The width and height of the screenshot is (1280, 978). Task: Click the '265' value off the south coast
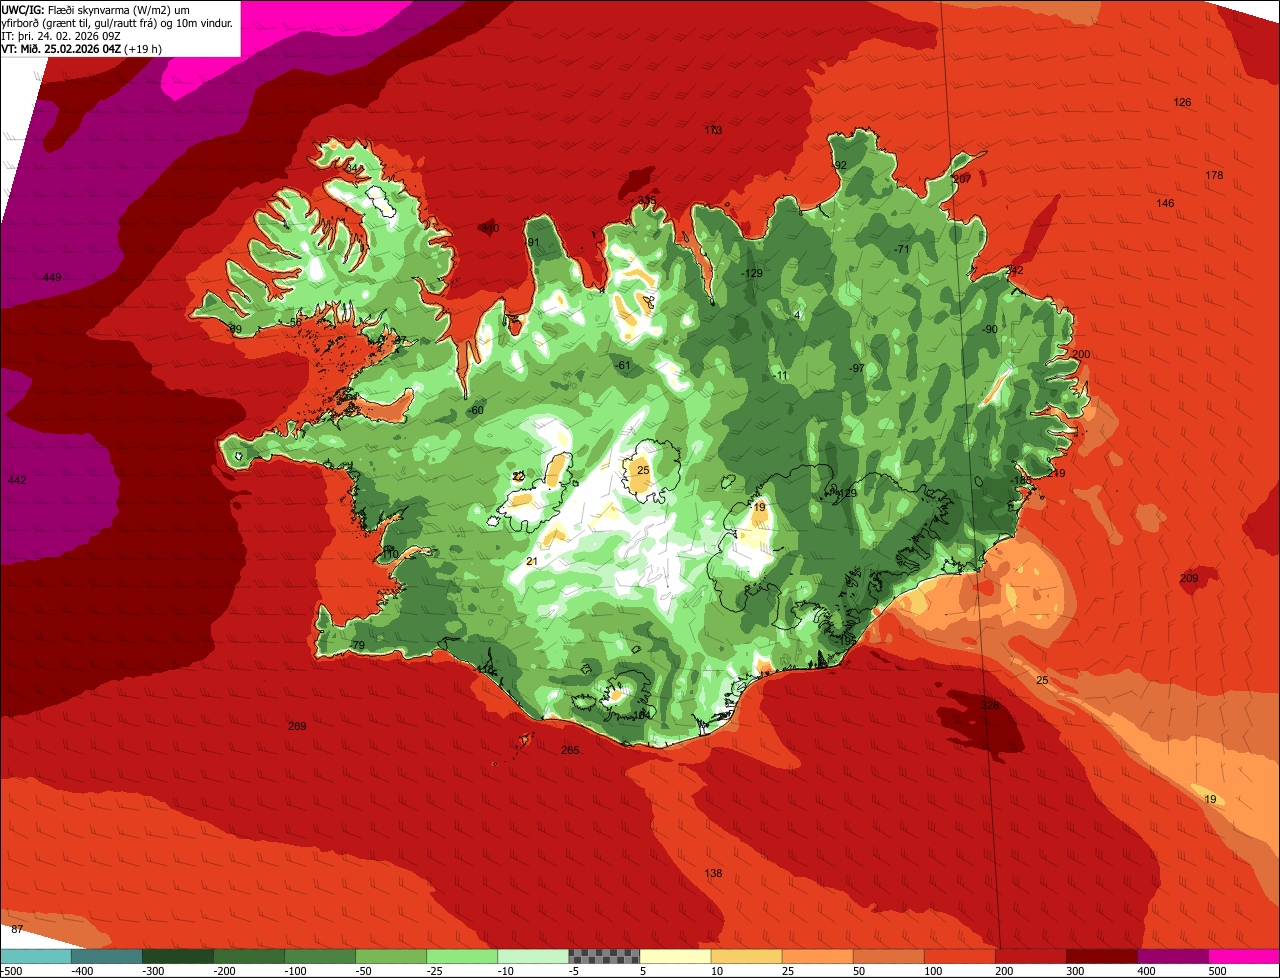(570, 750)
